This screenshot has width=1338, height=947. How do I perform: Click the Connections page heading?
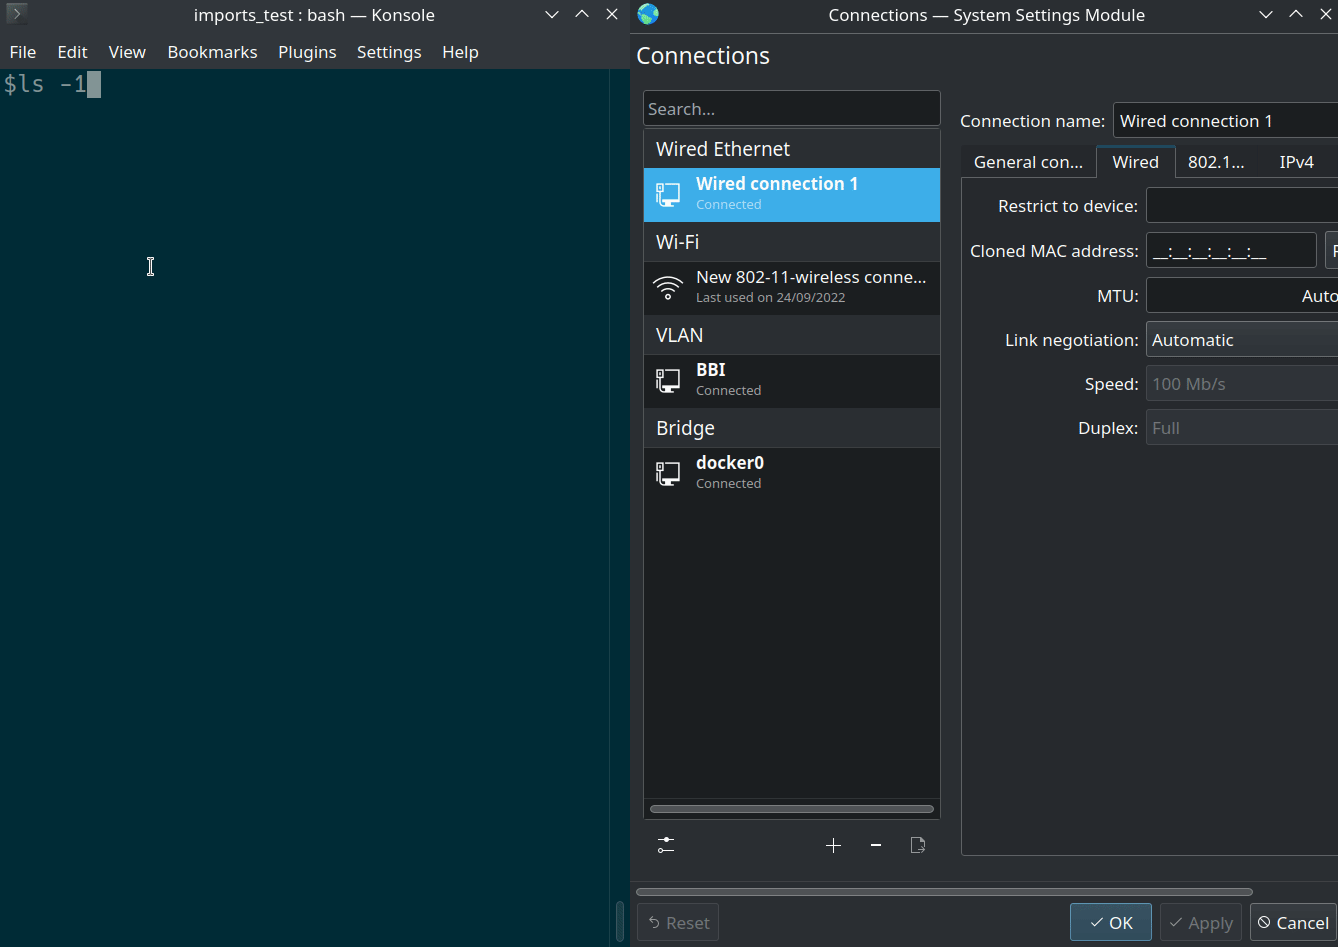click(703, 56)
